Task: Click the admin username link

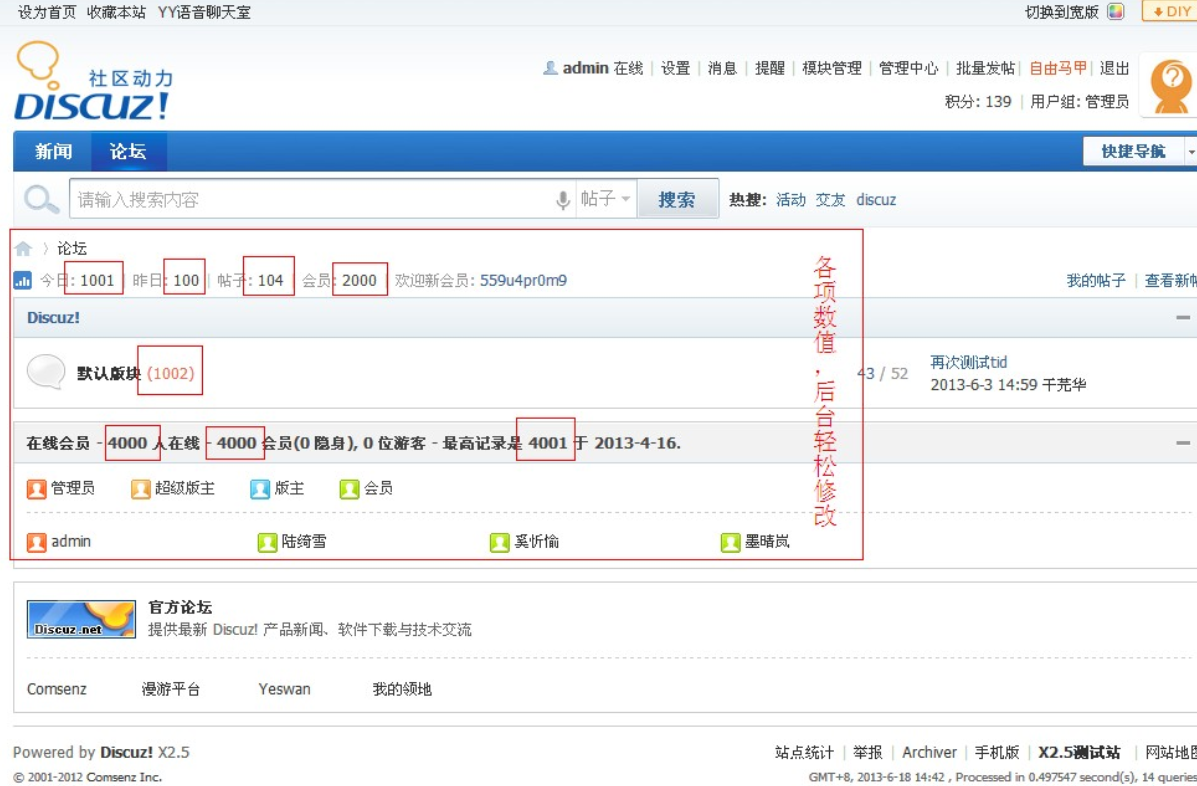Action: [x=586, y=69]
